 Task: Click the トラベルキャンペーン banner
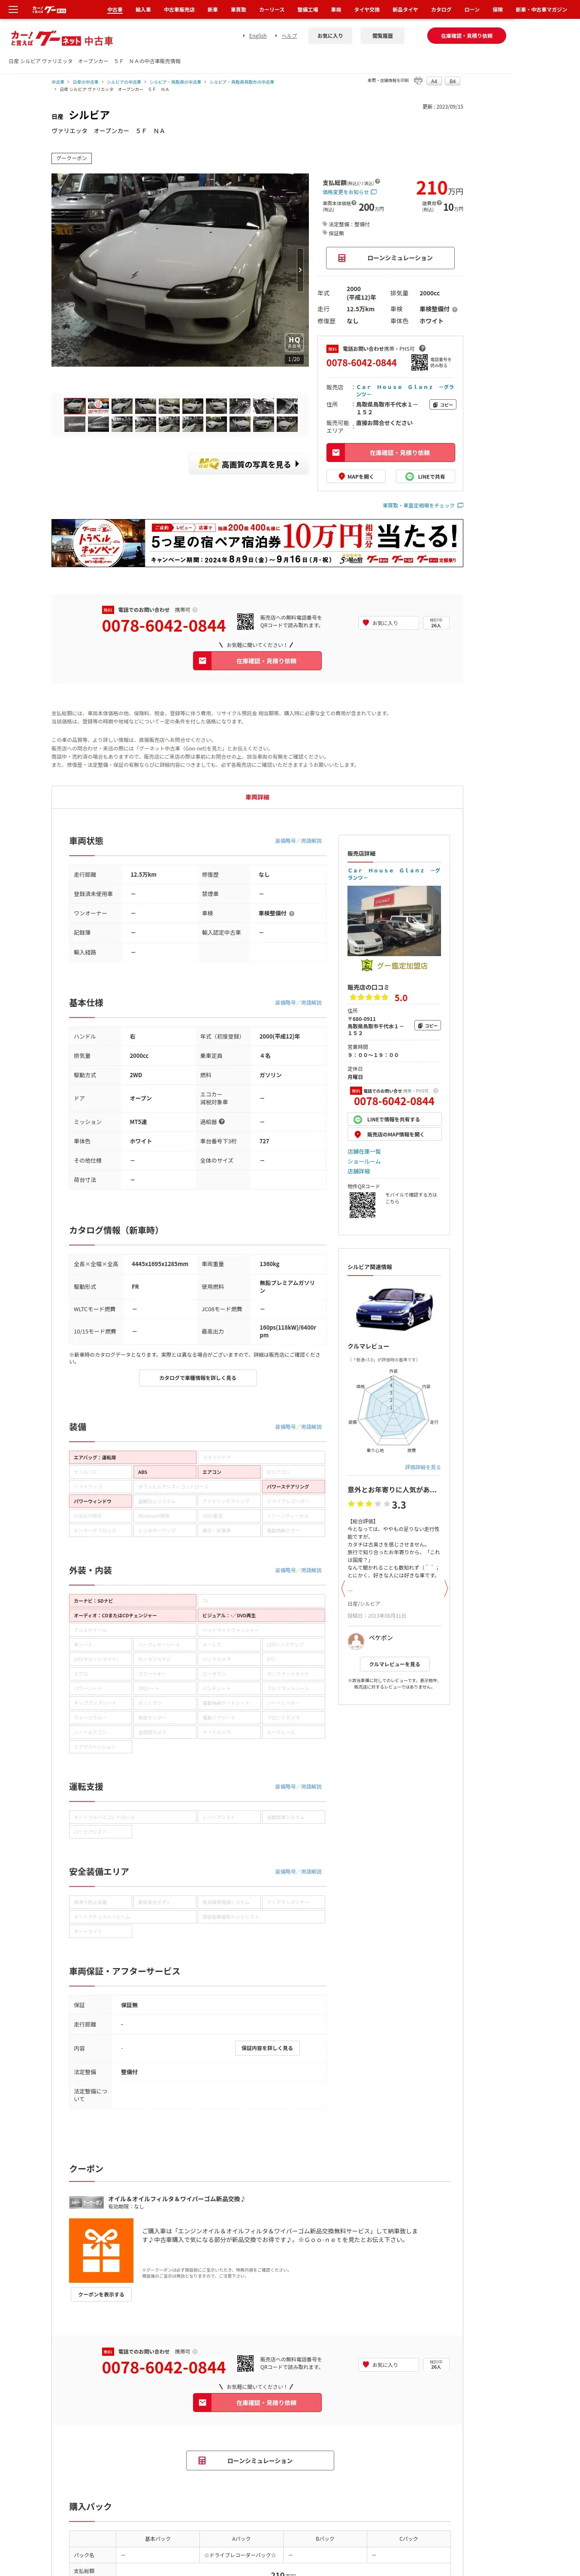(257, 543)
